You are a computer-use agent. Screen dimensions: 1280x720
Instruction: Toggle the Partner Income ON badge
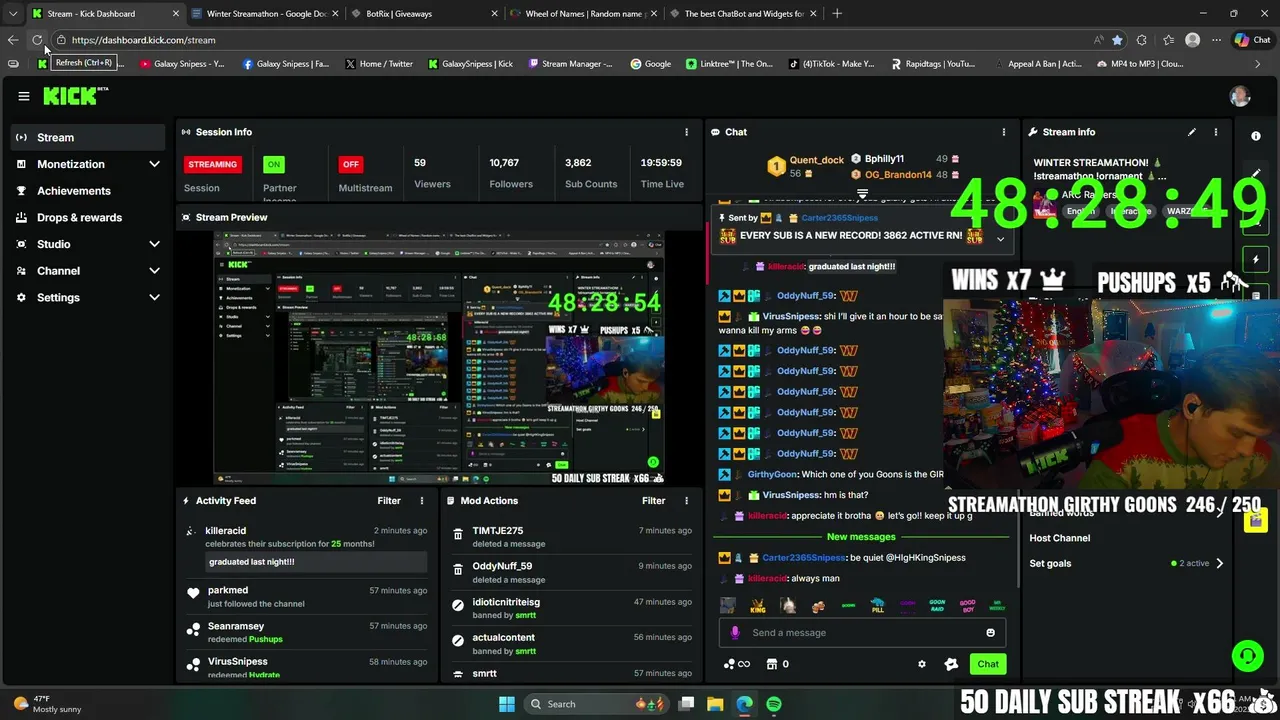click(x=274, y=164)
